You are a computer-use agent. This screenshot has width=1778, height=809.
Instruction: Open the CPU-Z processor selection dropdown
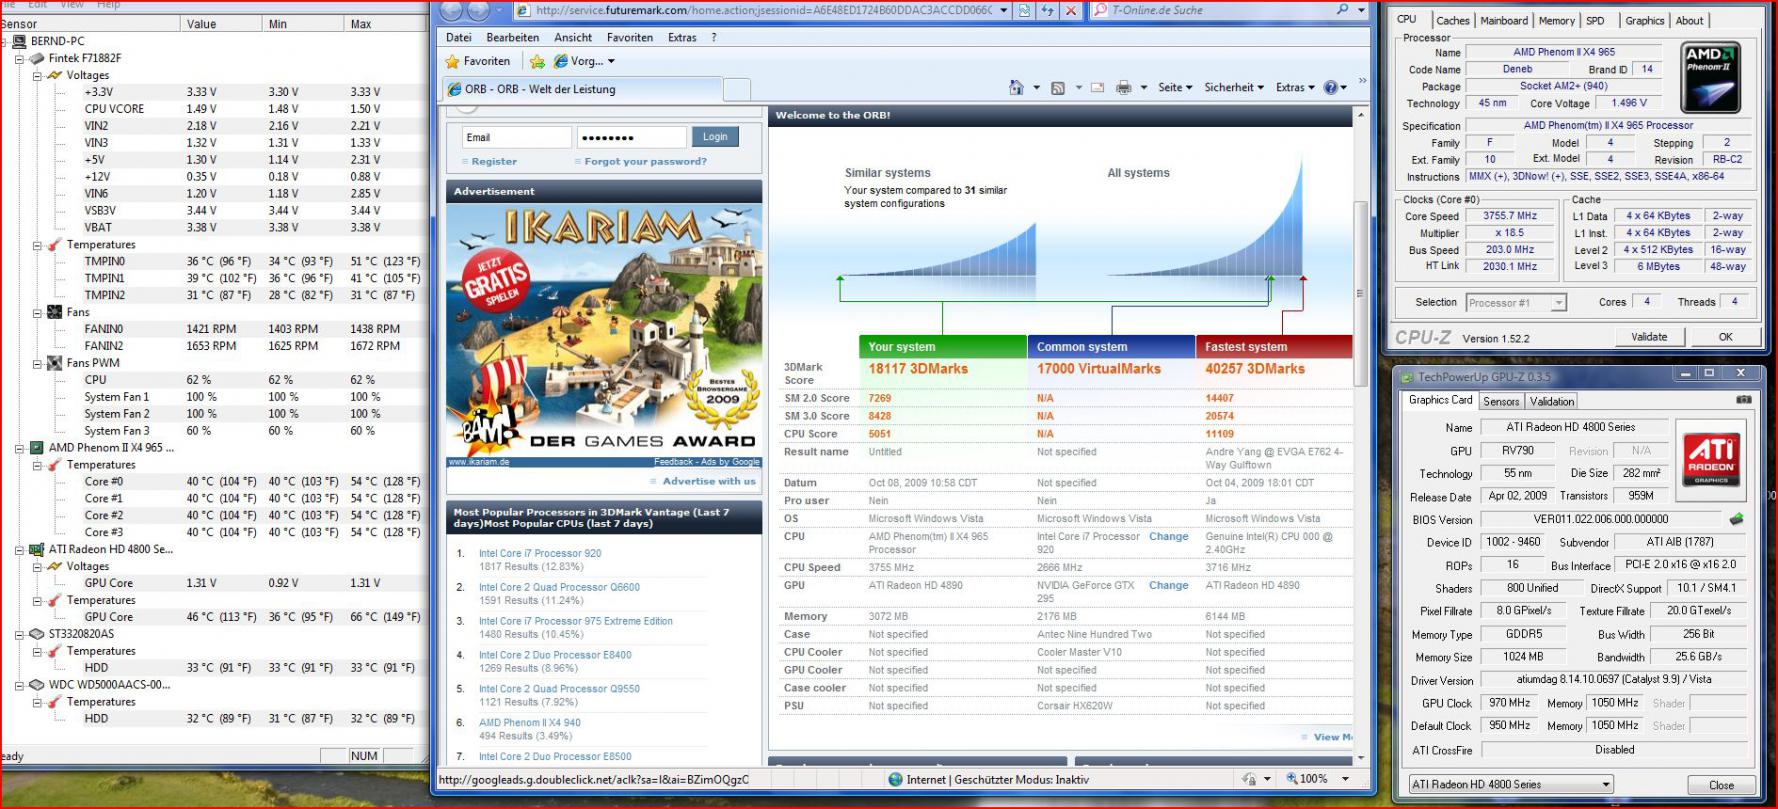coord(1557,302)
